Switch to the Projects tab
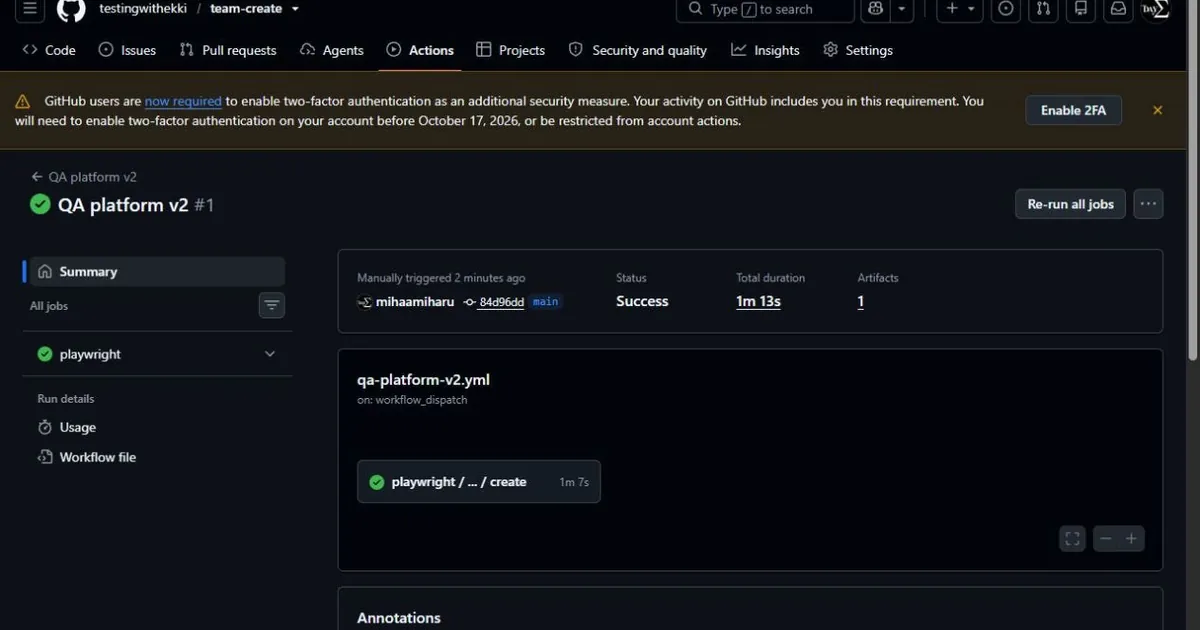Image resolution: width=1200 pixels, height=630 pixels. tap(511, 50)
